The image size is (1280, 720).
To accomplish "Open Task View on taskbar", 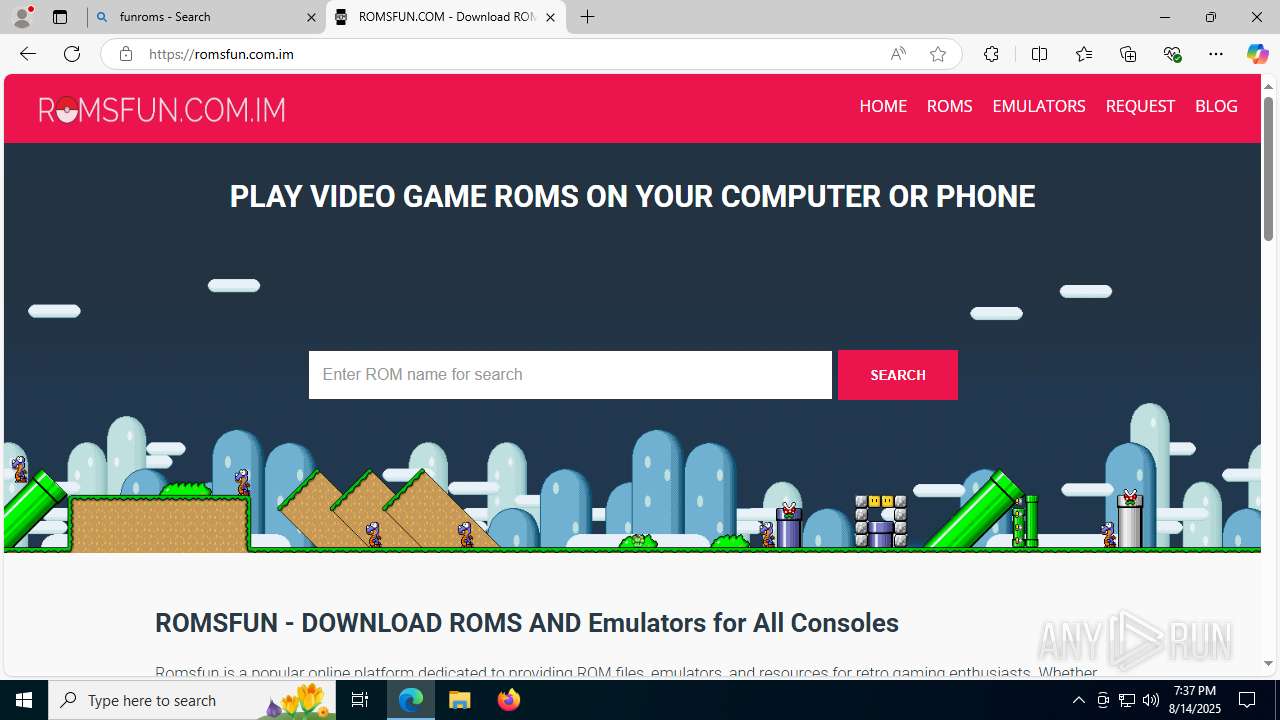I will (x=360, y=700).
